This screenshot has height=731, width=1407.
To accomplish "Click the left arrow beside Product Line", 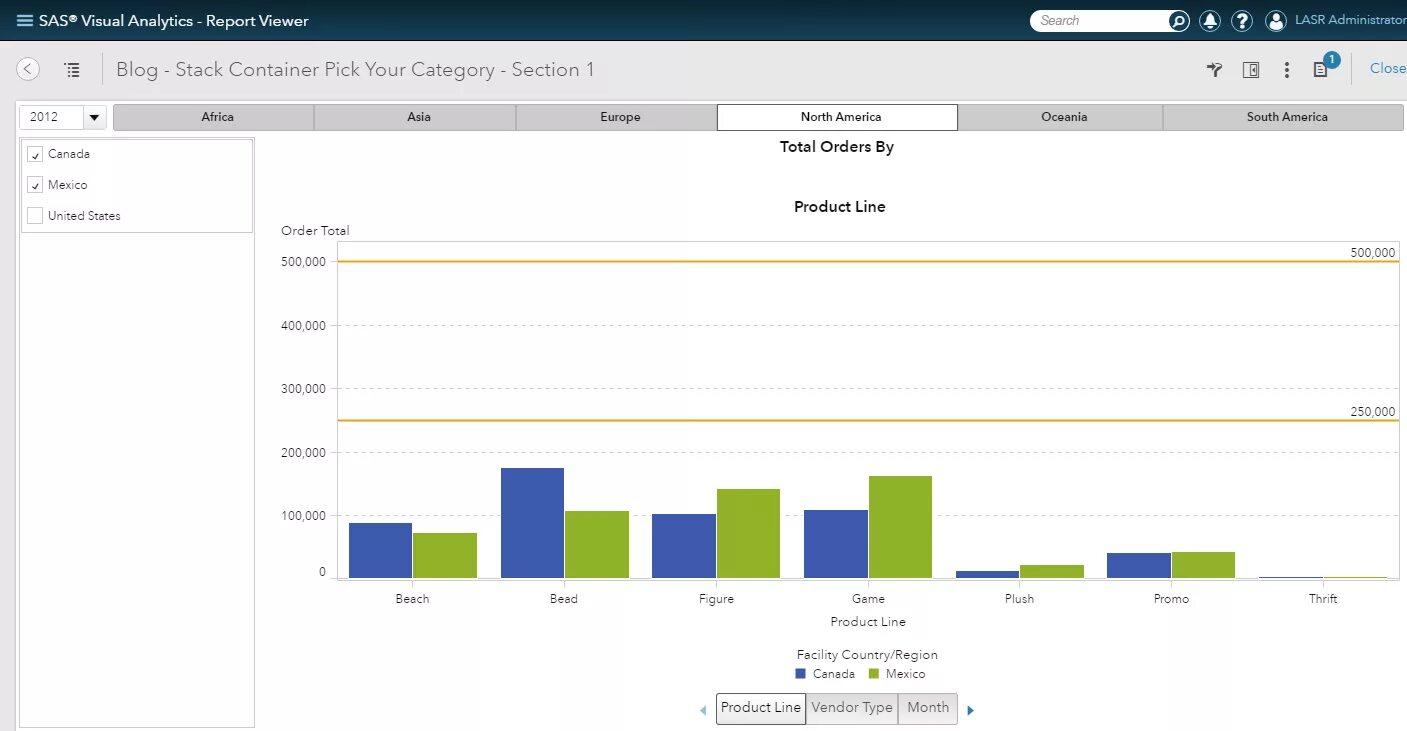I will [x=703, y=711].
